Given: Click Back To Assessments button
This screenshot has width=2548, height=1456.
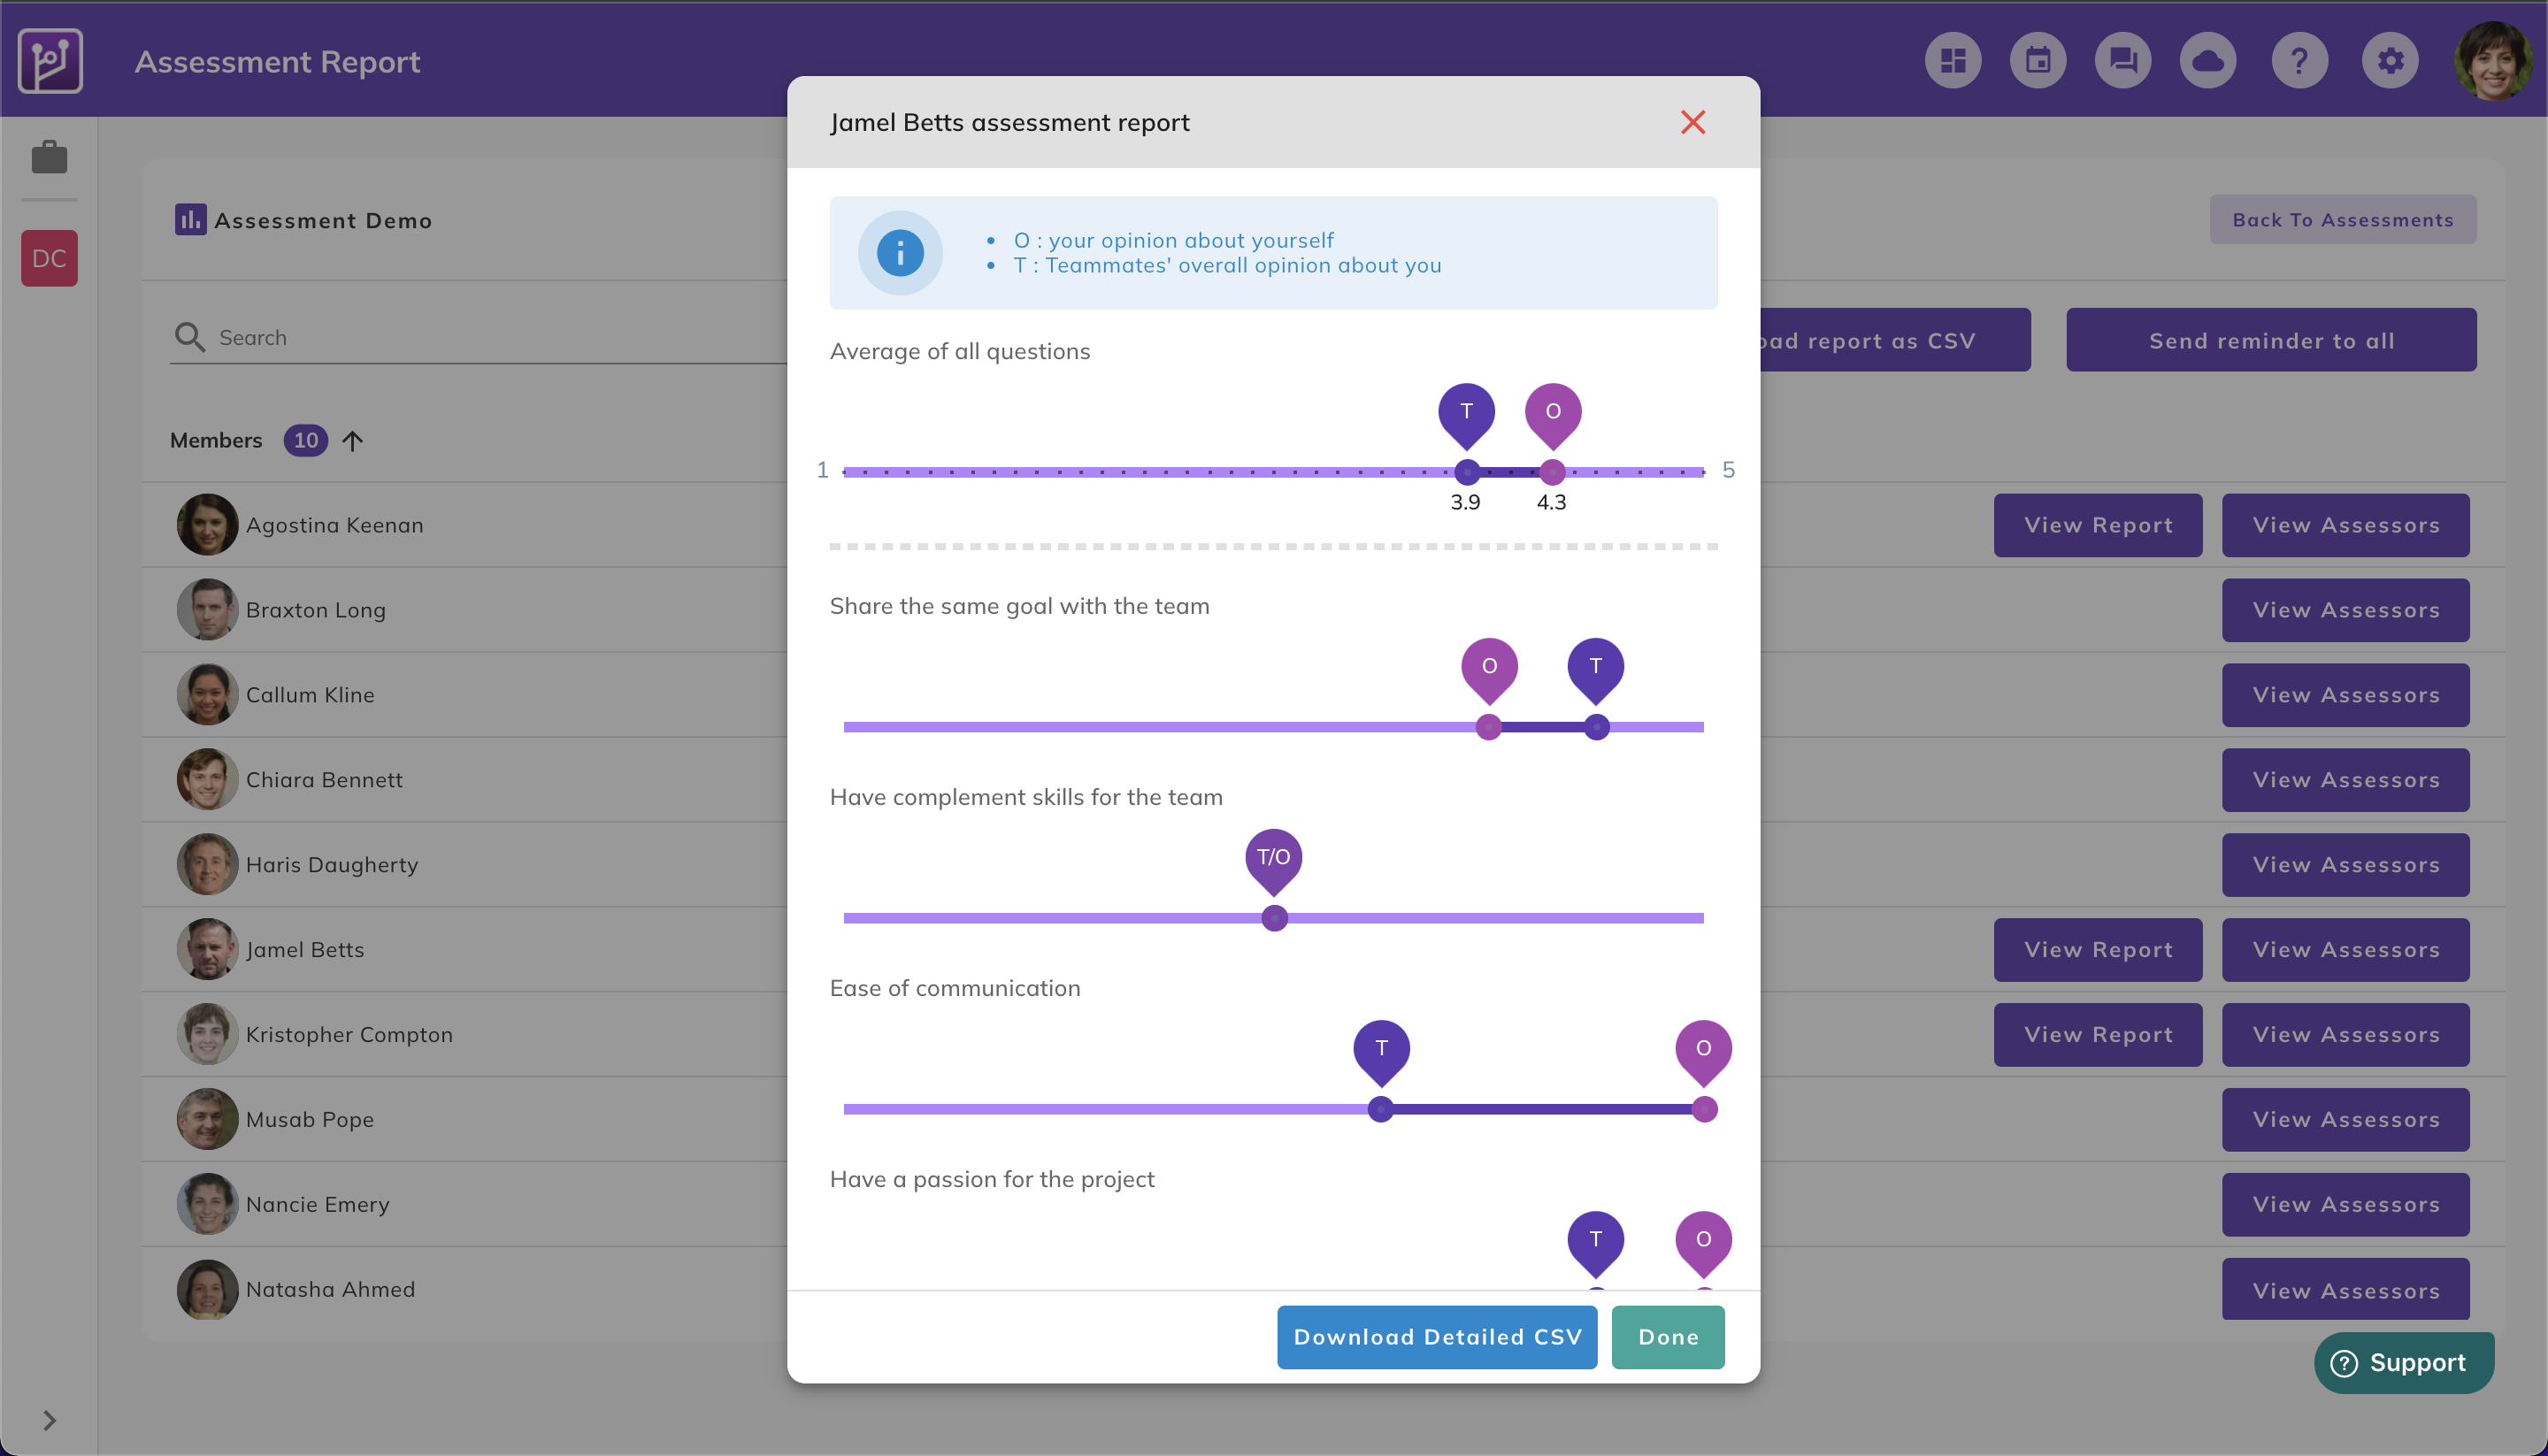Looking at the screenshot, I should (x=2343, y=220).
